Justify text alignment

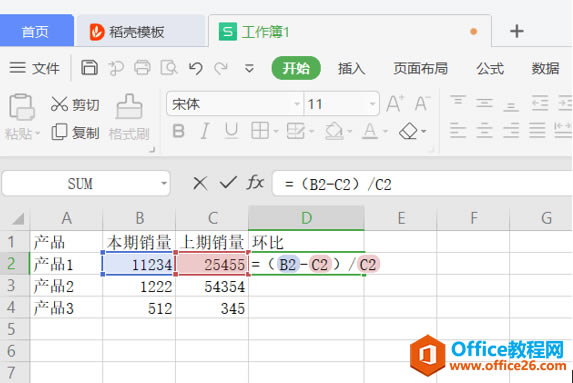pyautogui.click(x=537, y=130)
